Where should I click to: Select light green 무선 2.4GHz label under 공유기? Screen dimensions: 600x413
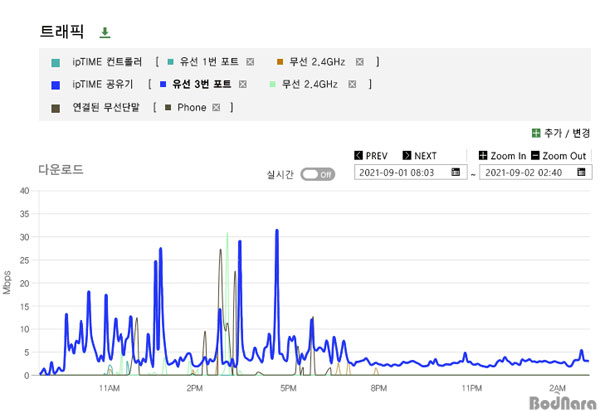pos(310,84)
